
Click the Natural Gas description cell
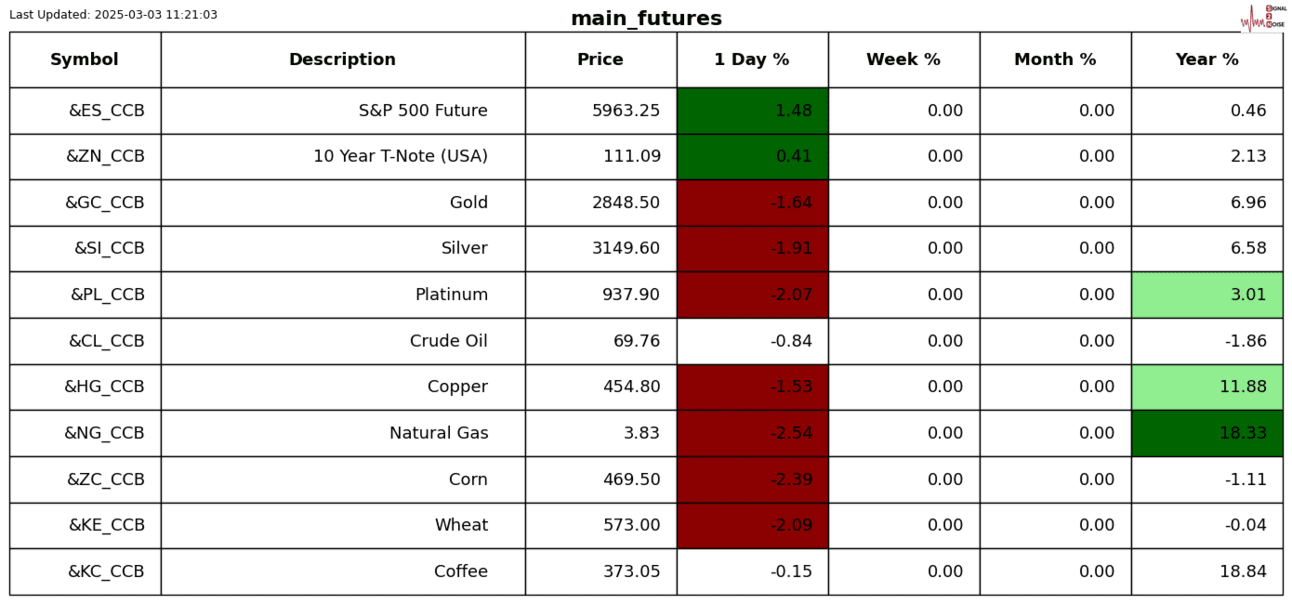[x=342, y=433]
